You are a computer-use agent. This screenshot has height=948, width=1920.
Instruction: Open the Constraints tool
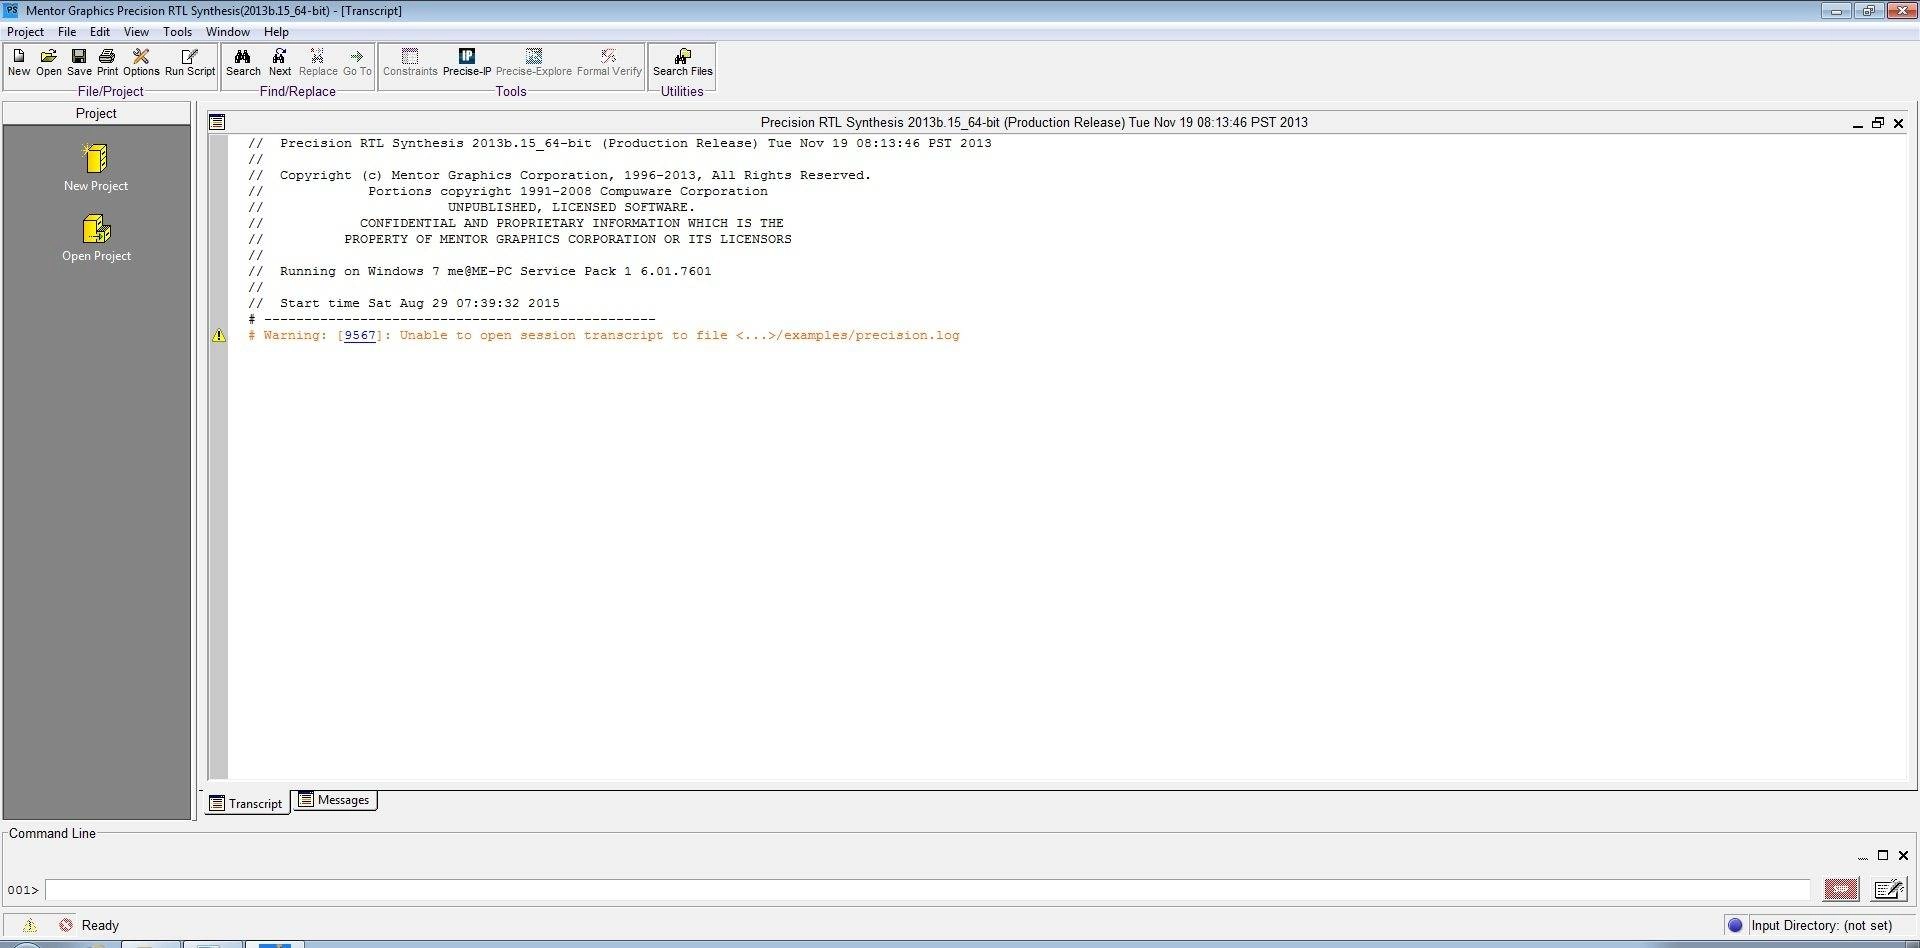[410, 62]
